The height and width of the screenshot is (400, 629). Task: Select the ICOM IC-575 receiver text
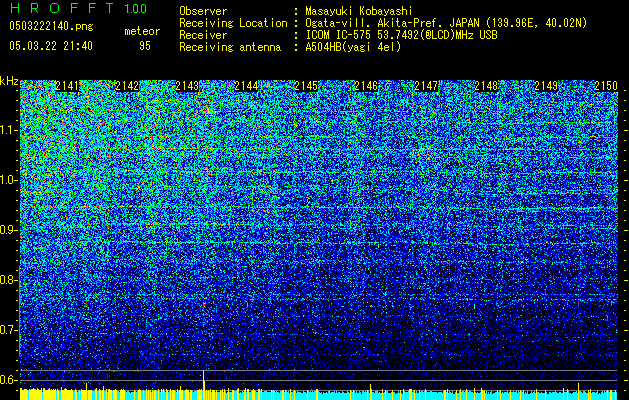(x=340, y=34)
